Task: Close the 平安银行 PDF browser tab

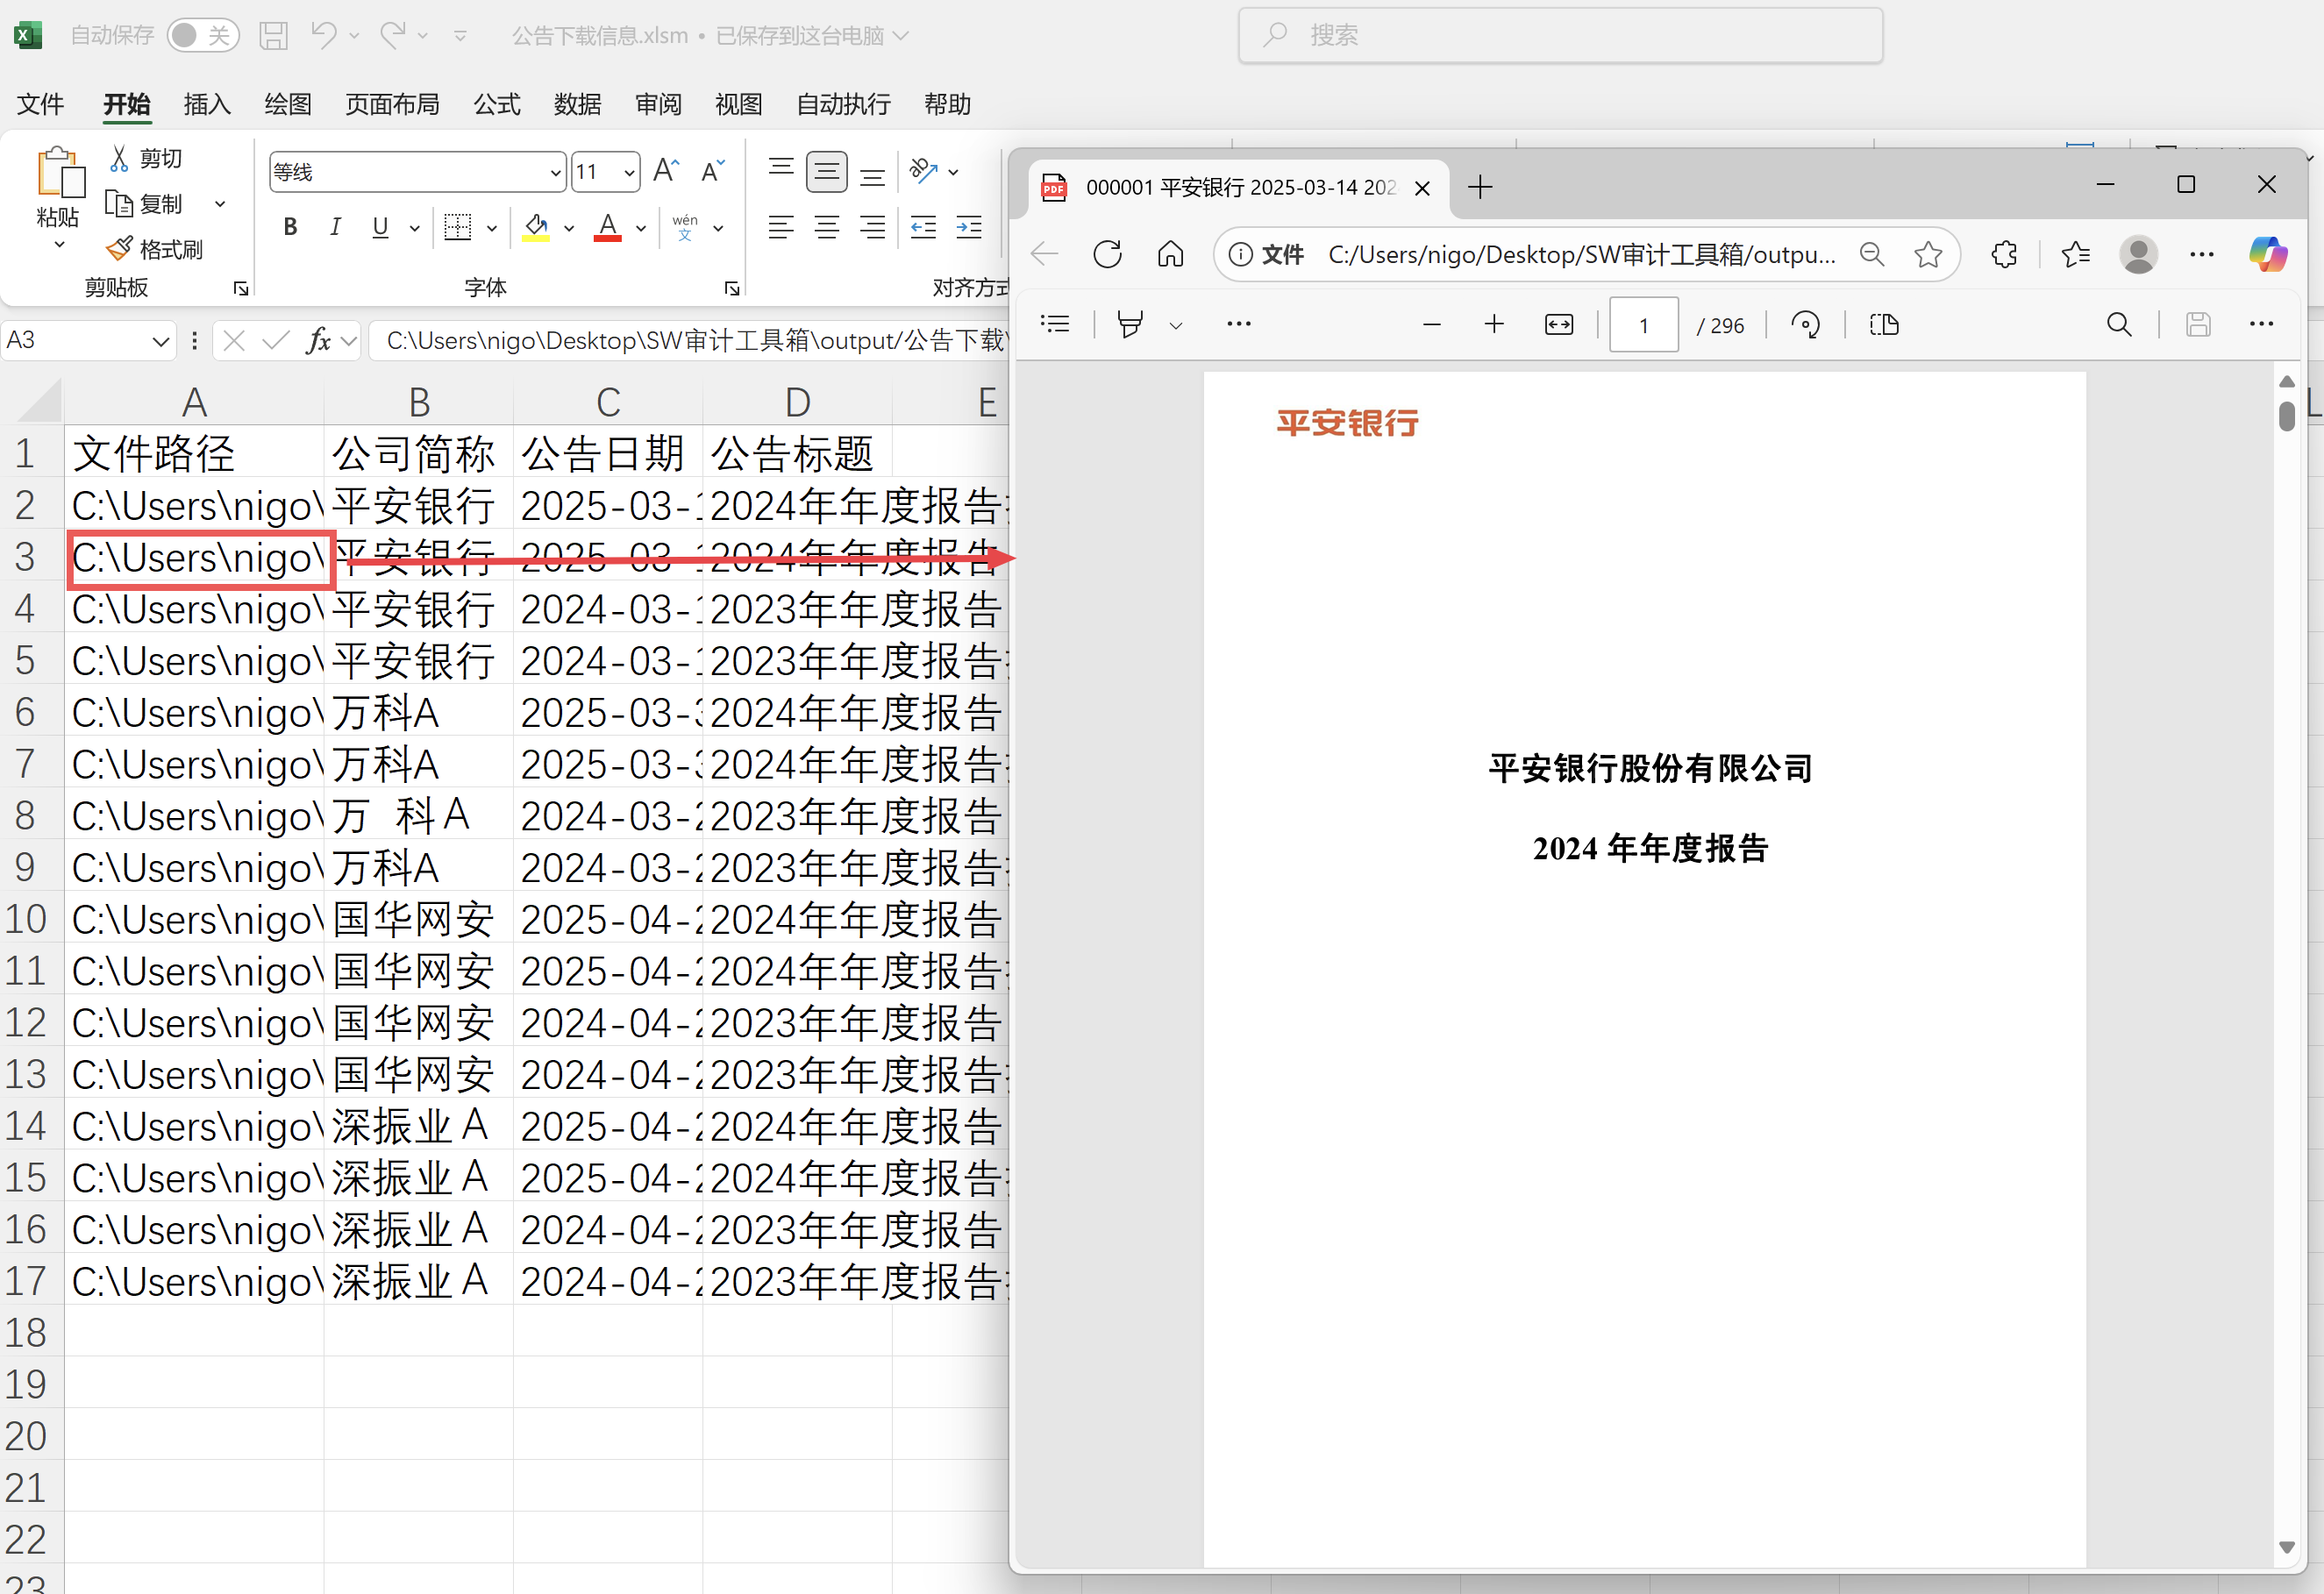Action: click(1422, 188)
